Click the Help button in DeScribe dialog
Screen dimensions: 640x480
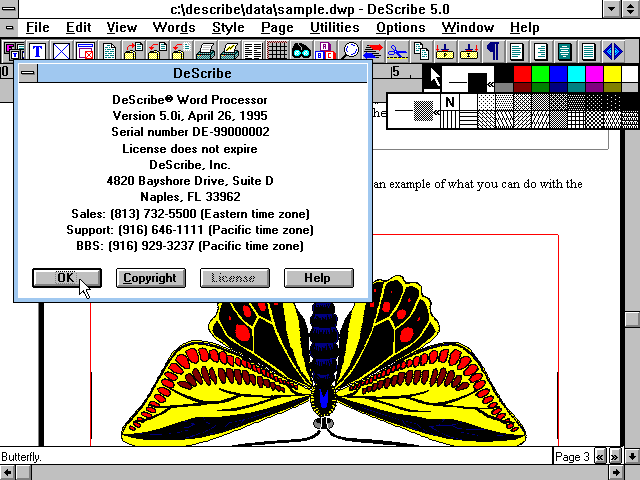pos(319,278)
